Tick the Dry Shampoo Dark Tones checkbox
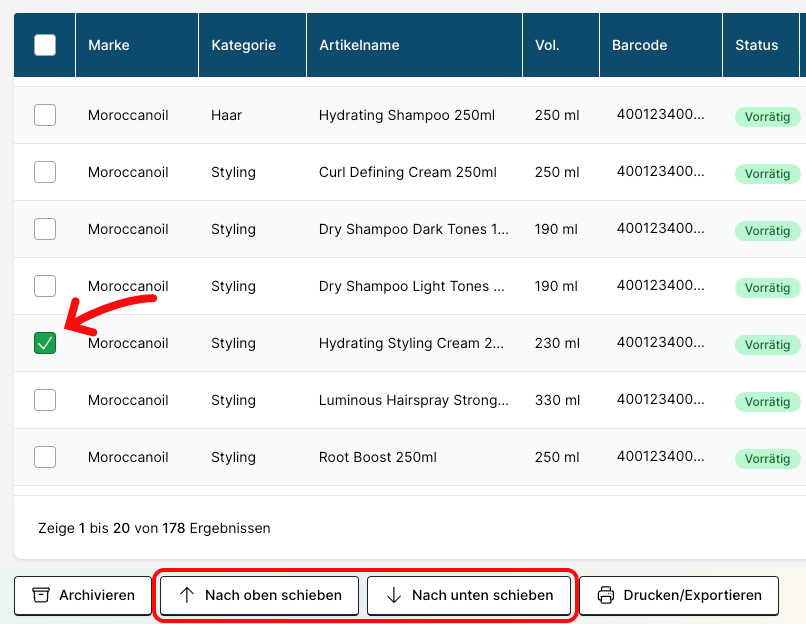 45,229
